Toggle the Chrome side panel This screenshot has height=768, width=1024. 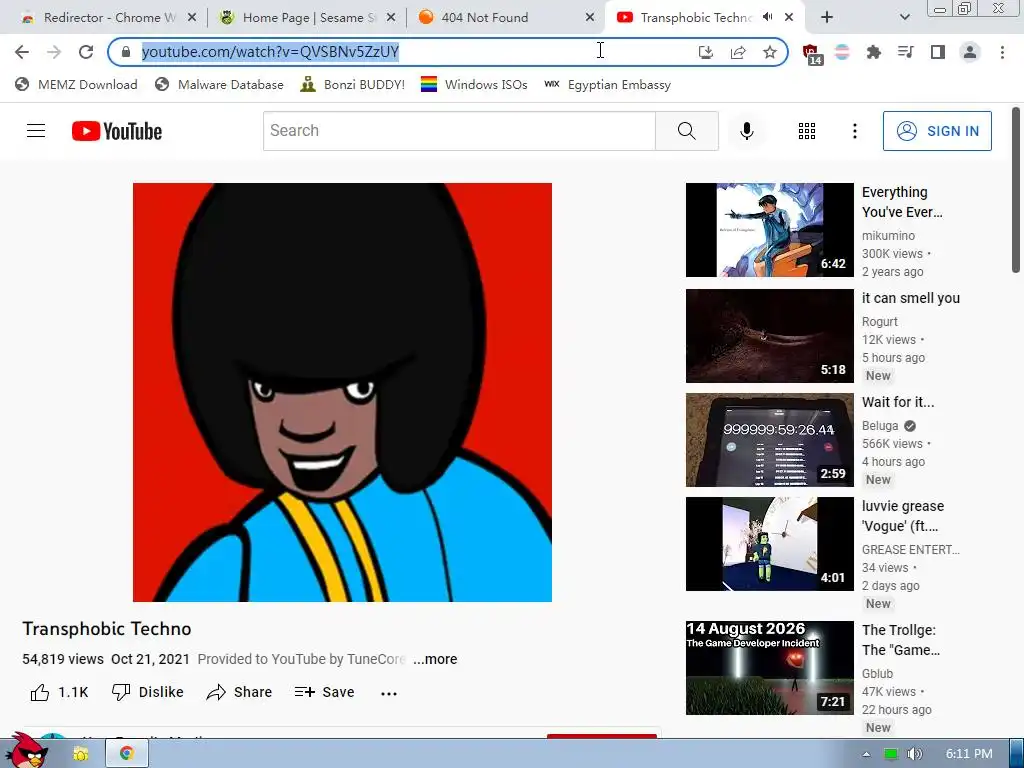pos(938,52)
